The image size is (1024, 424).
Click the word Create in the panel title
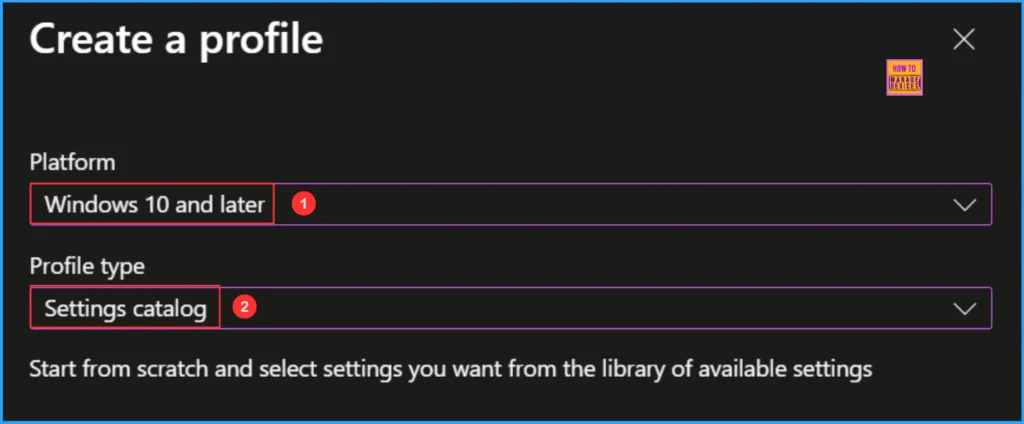[90, 40]
